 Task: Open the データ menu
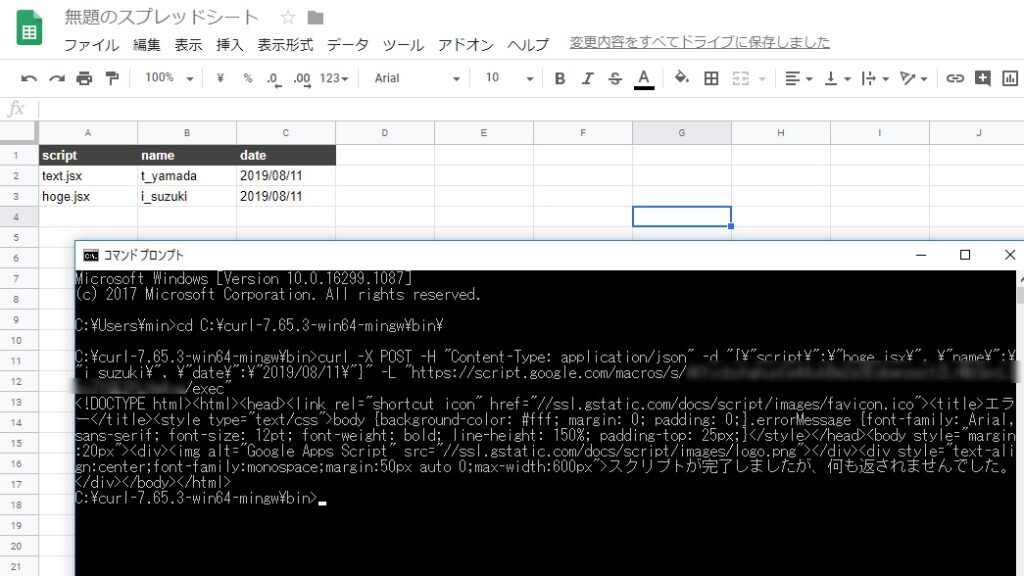point(347,45)
